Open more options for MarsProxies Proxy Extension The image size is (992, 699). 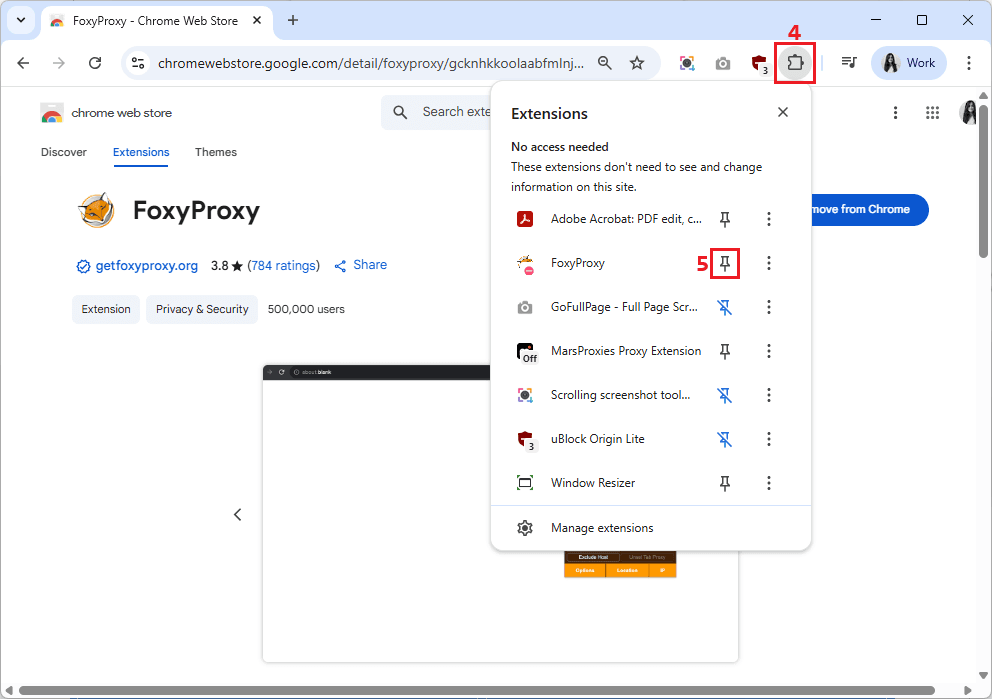[x=769, y=351]
